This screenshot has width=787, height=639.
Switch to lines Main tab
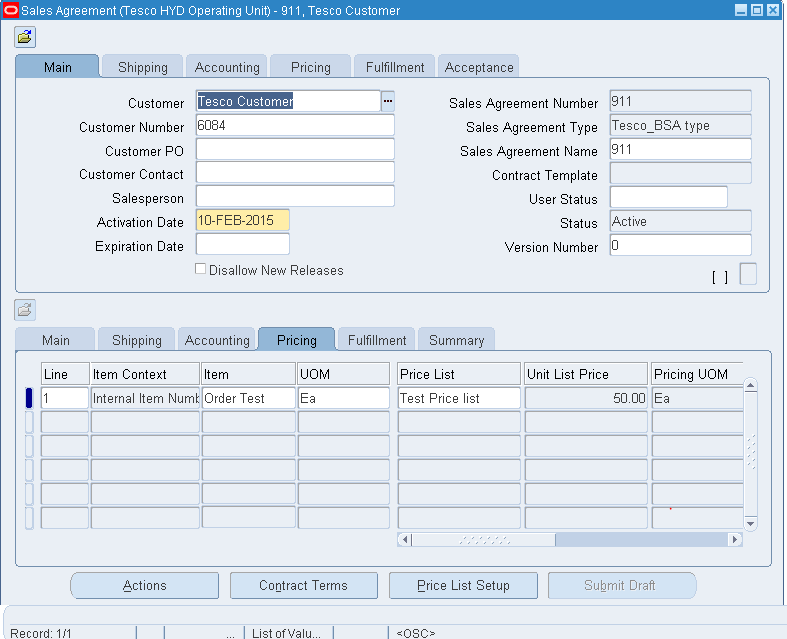point(55,340)
